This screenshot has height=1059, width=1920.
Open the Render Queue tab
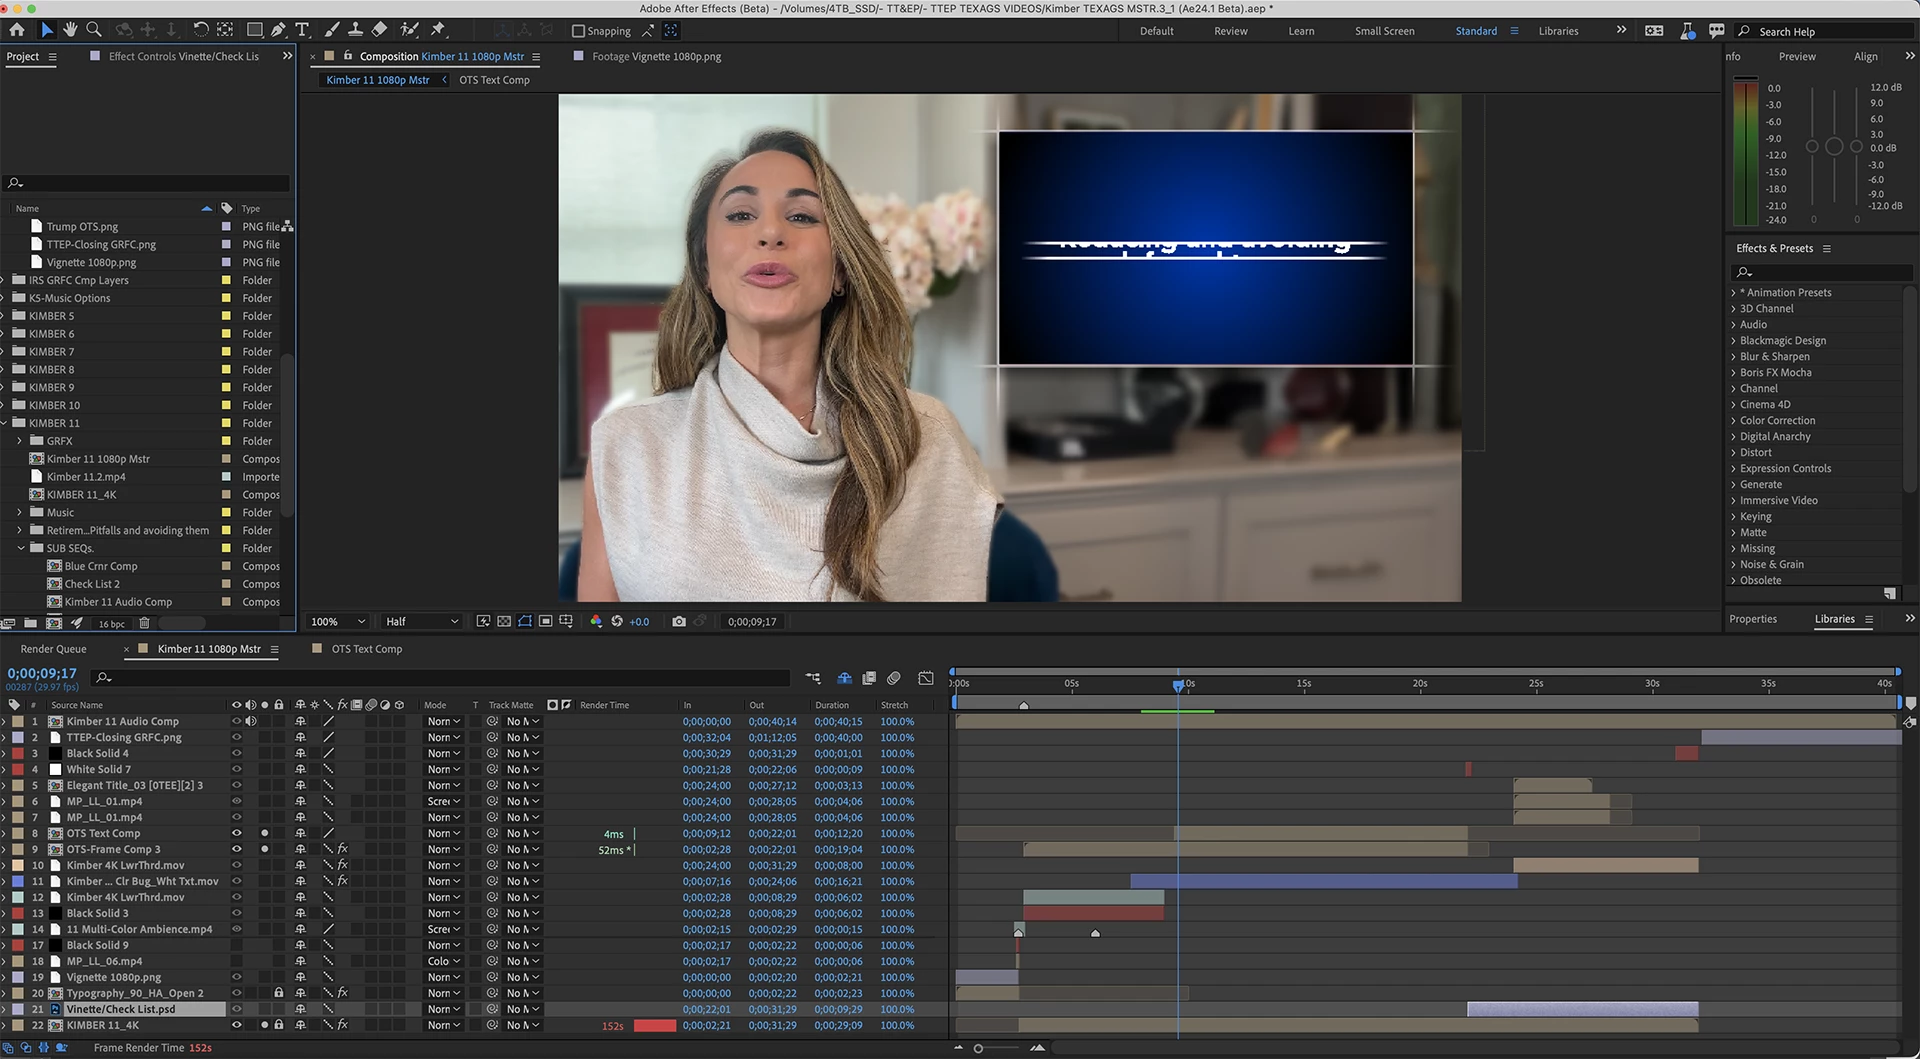53,649
